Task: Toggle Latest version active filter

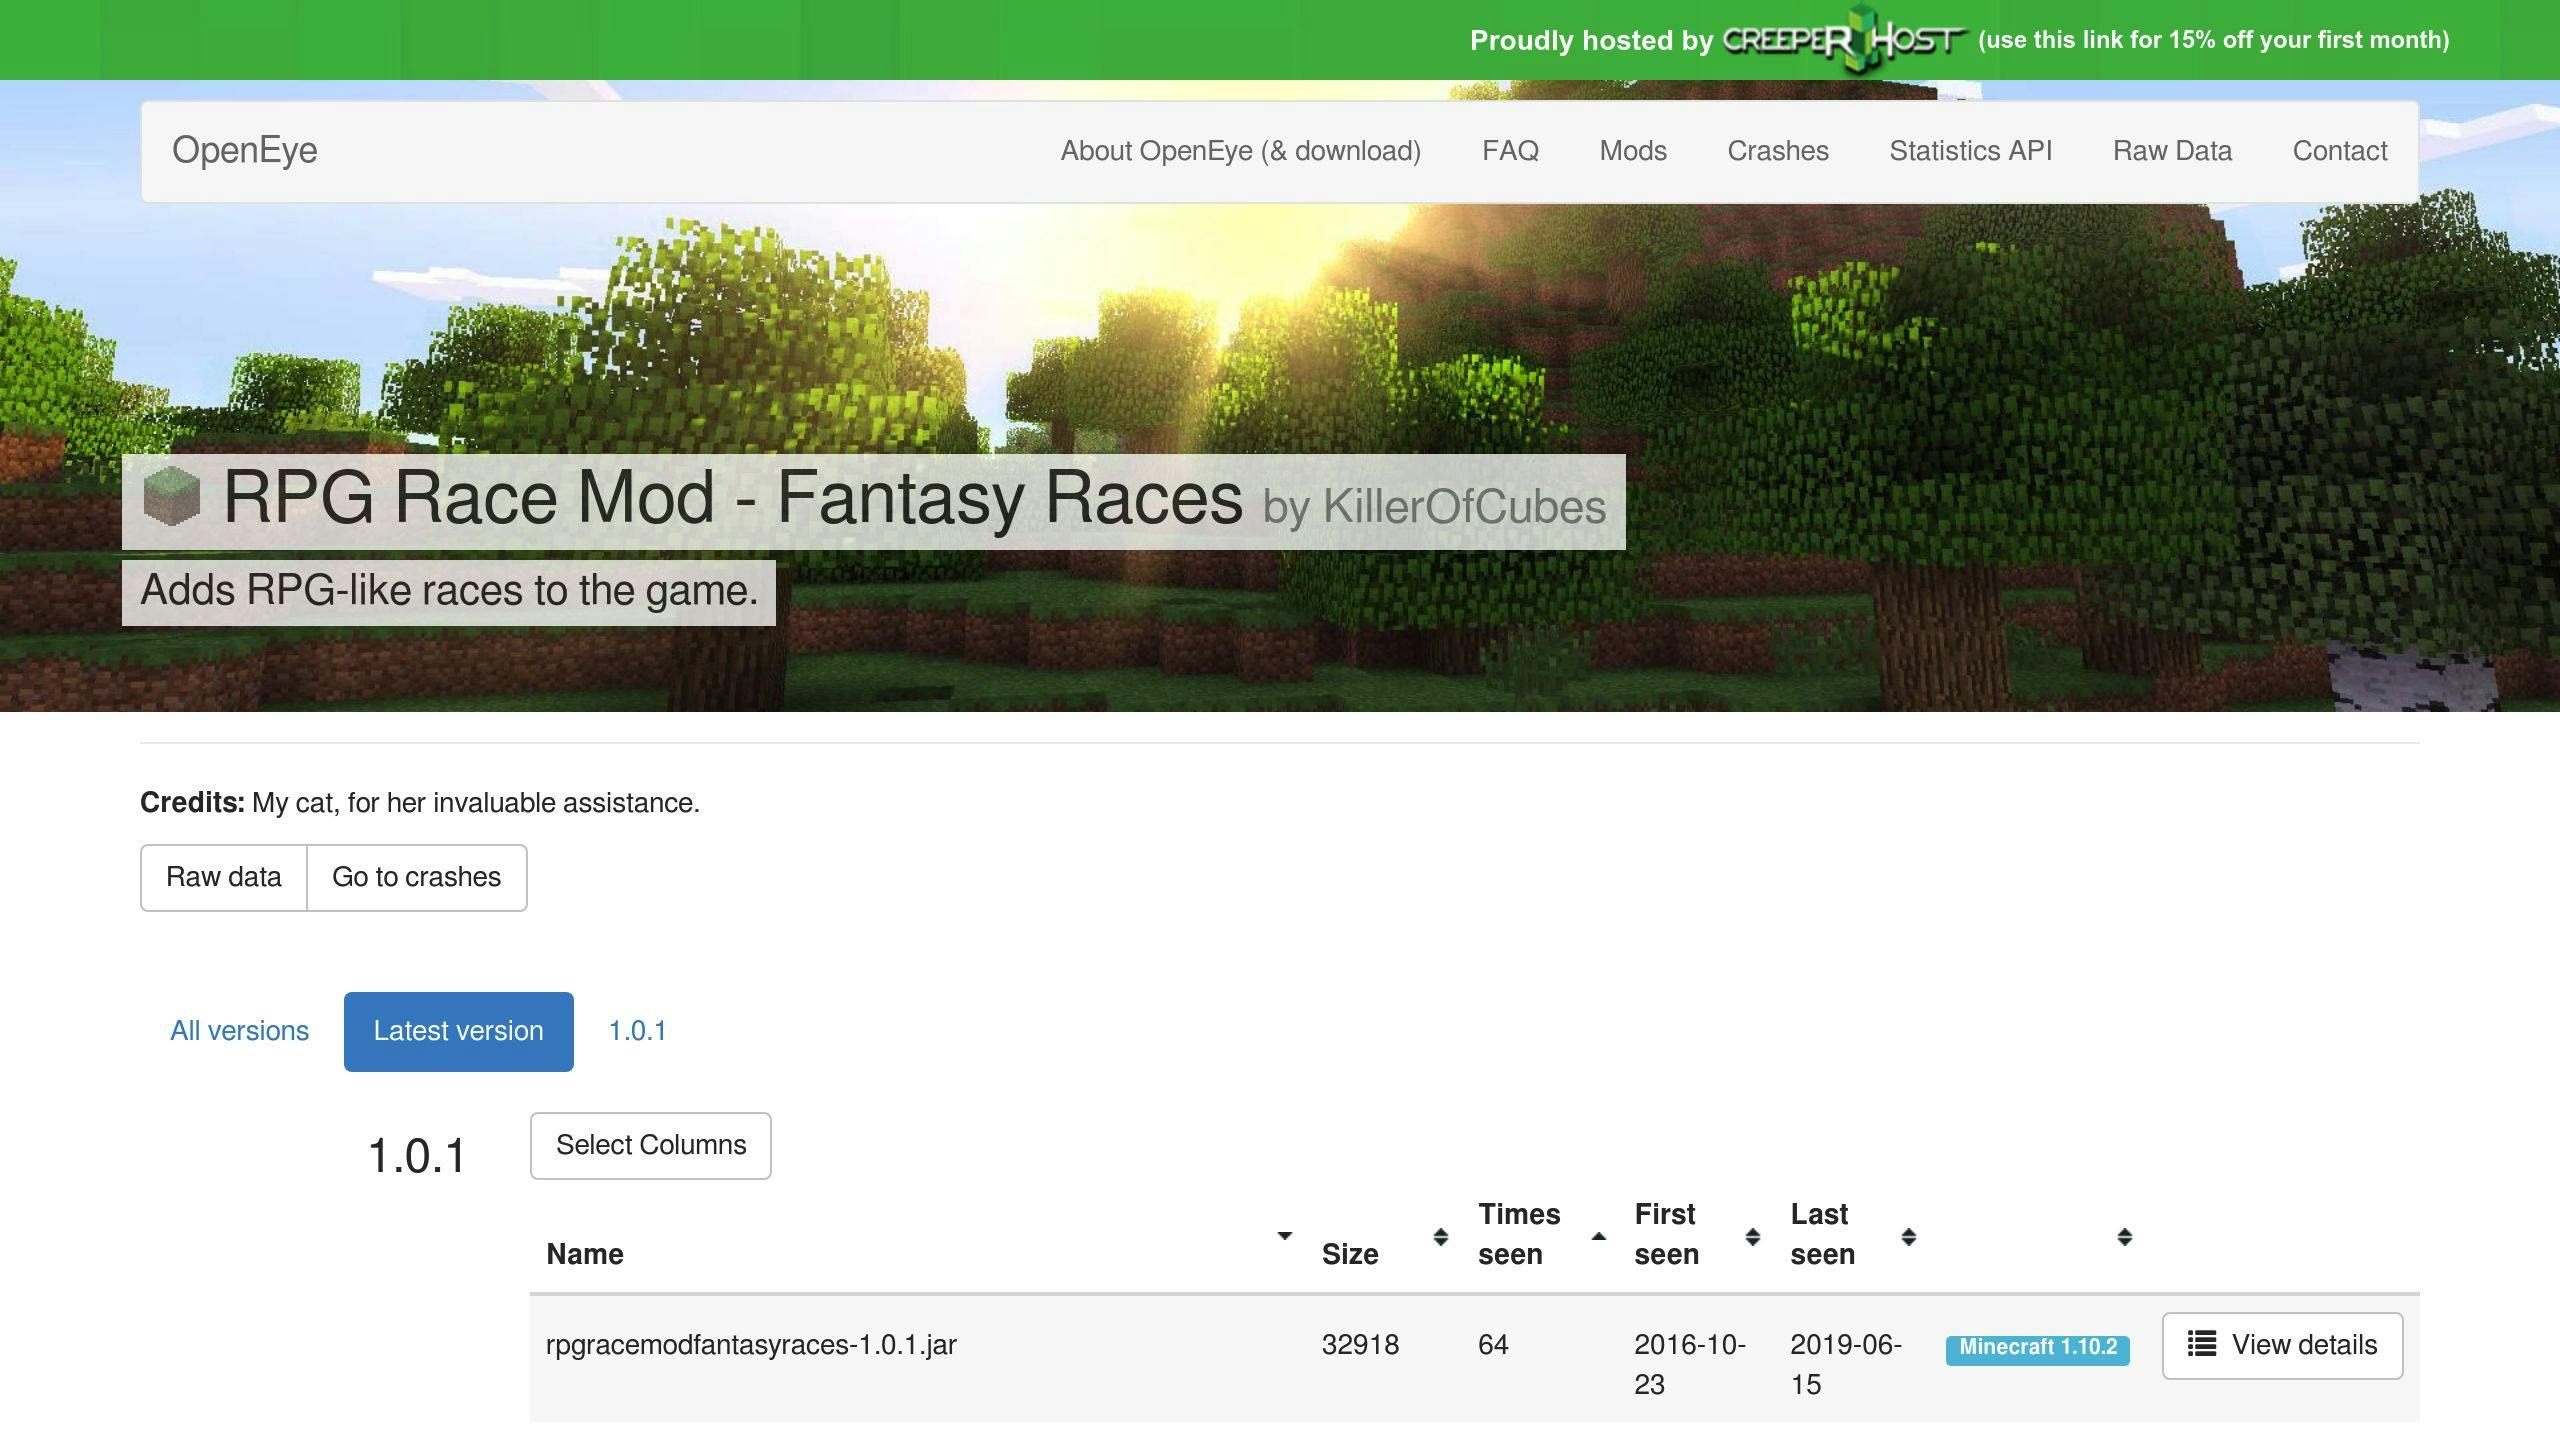Action: [457, 1032]
